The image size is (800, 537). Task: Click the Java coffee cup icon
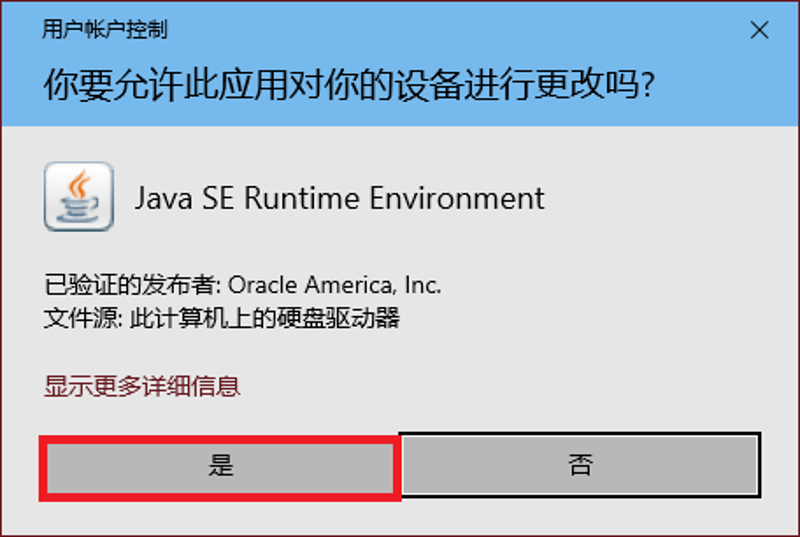click(79, 197)
